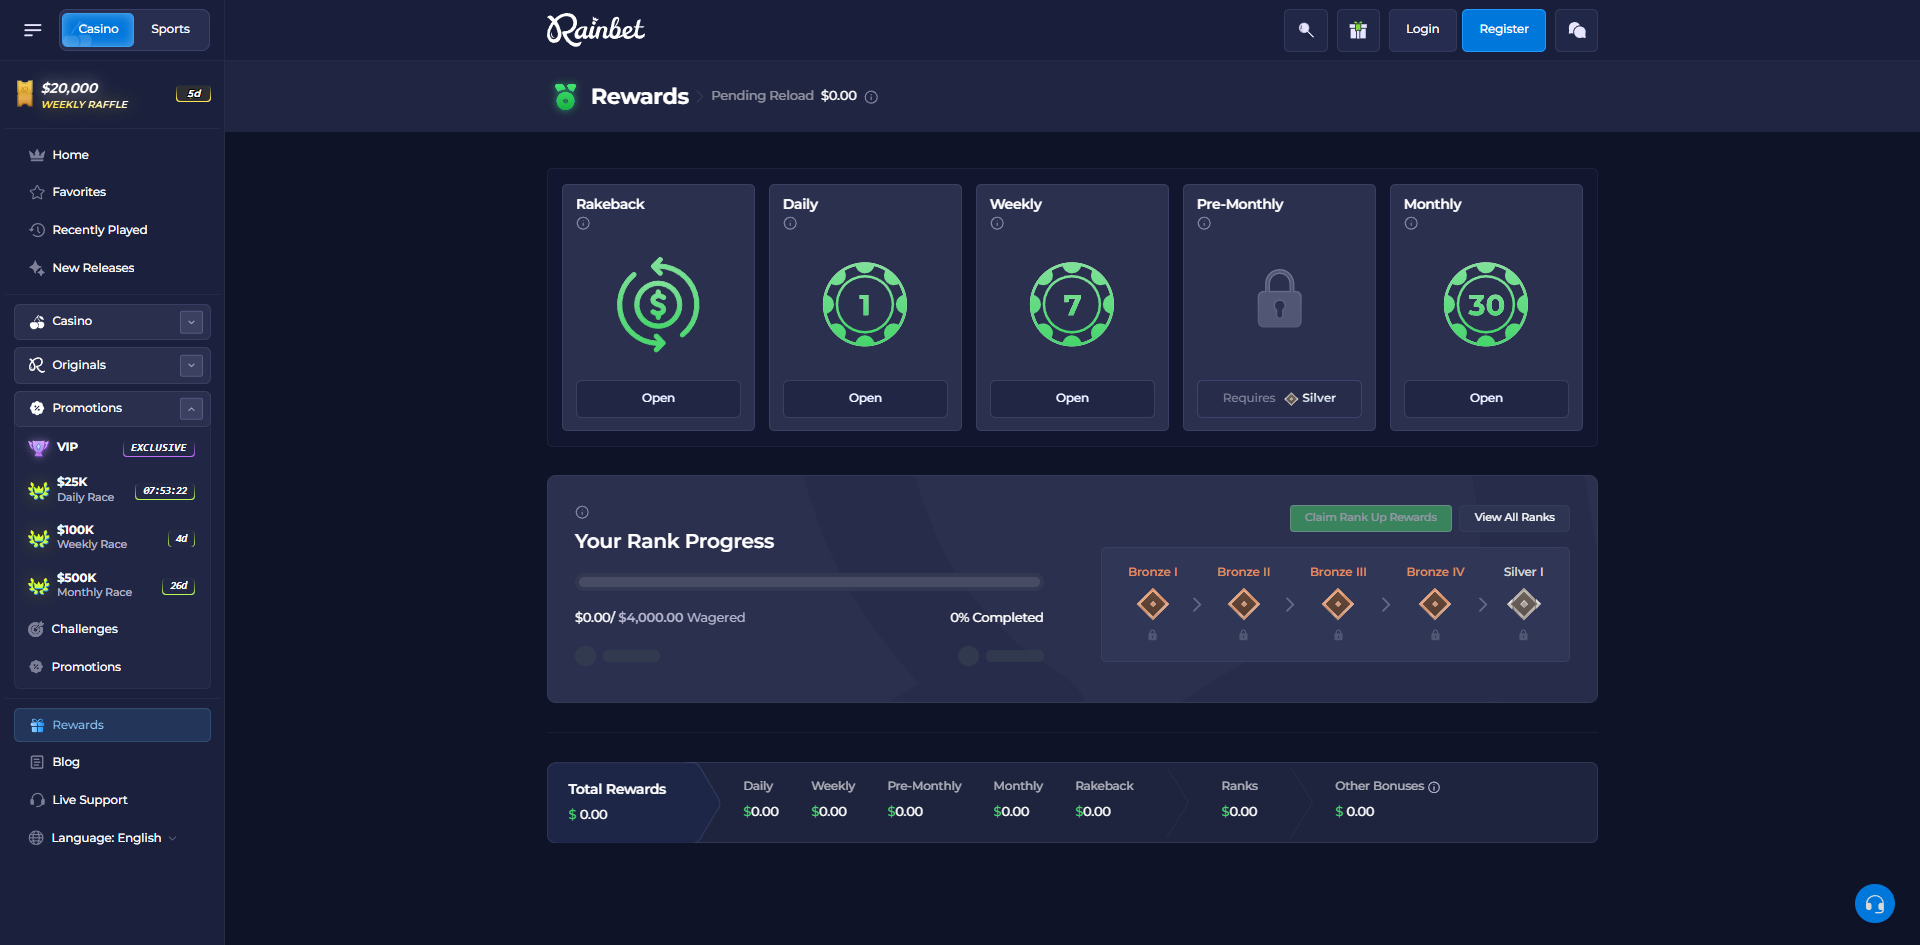Open View All Ranks
Image resolution: width=1920 pixels, height=945 pixels.
(1514, 518)
